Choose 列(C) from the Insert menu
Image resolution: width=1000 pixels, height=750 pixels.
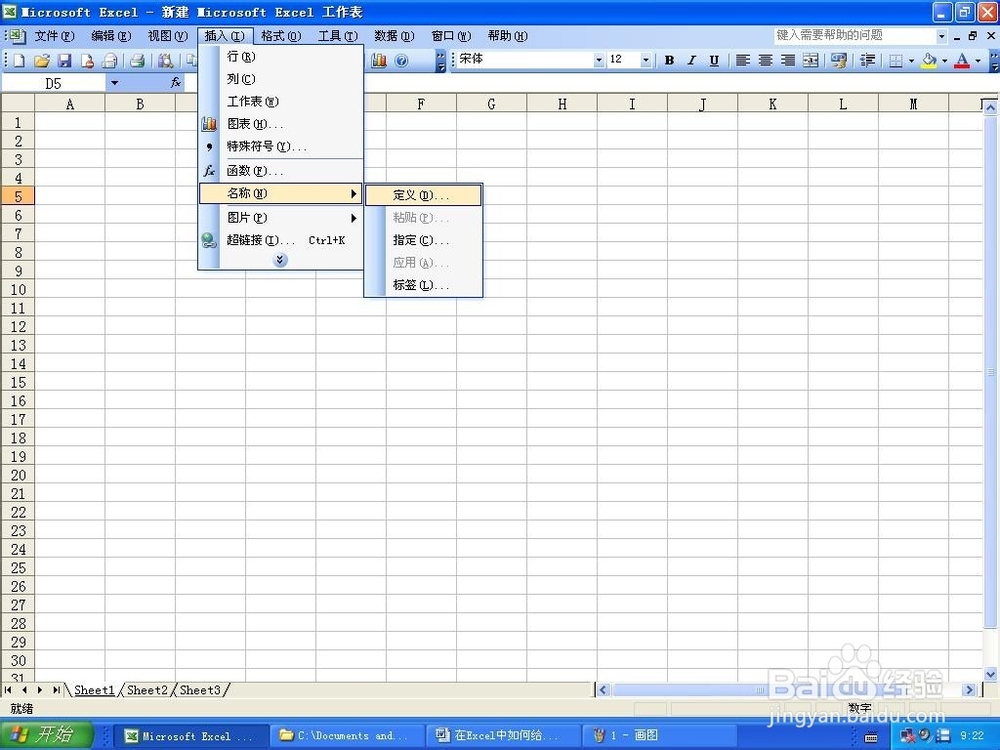point(281,79)
